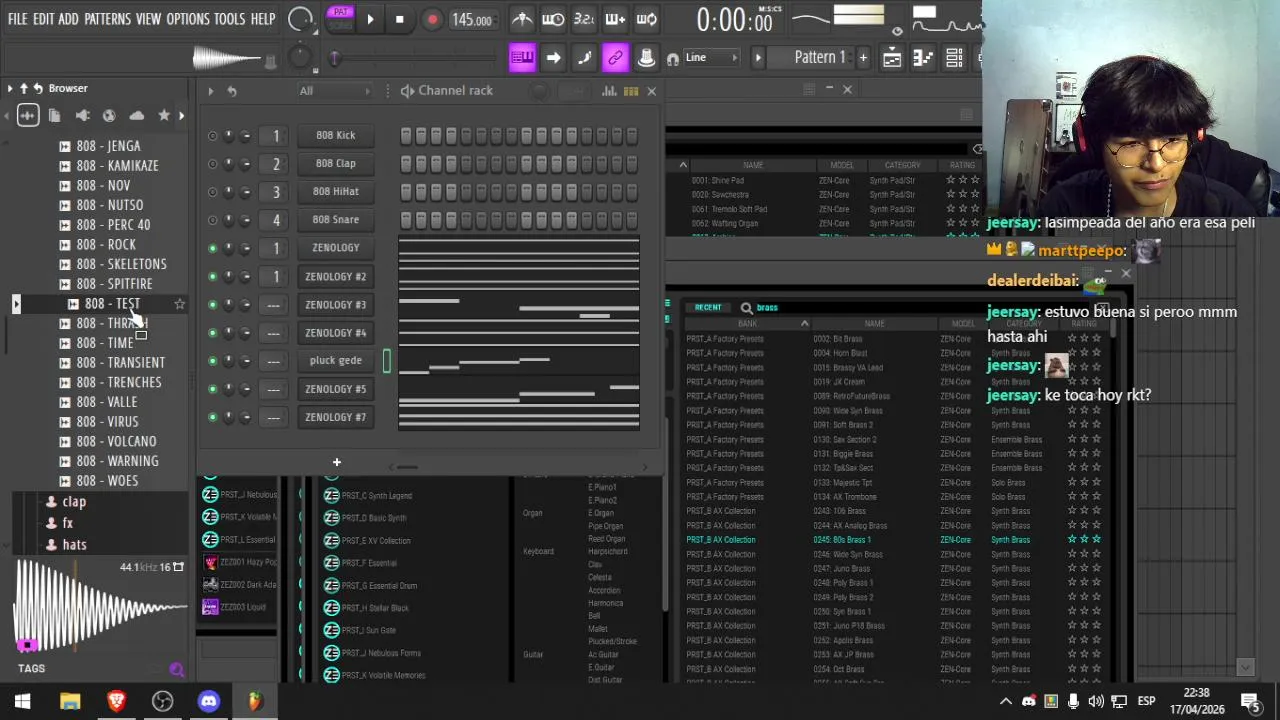Image resolution: width=1280 pixels, height=720 pixels.
Task: Click the song position slider handle
Action: pyautogui.click(x=335, y=58)
